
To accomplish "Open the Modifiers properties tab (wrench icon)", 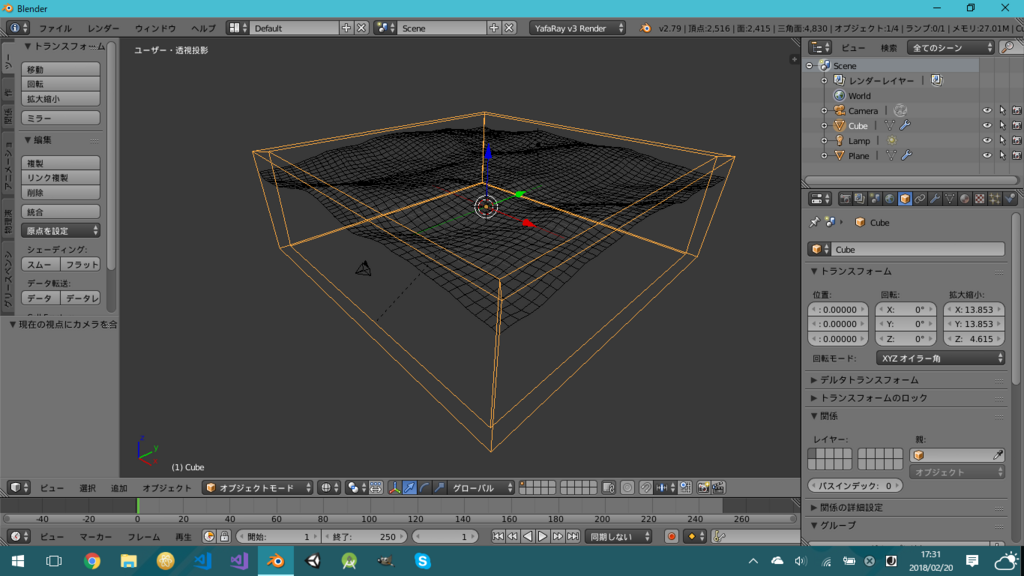I will point(936,199).
